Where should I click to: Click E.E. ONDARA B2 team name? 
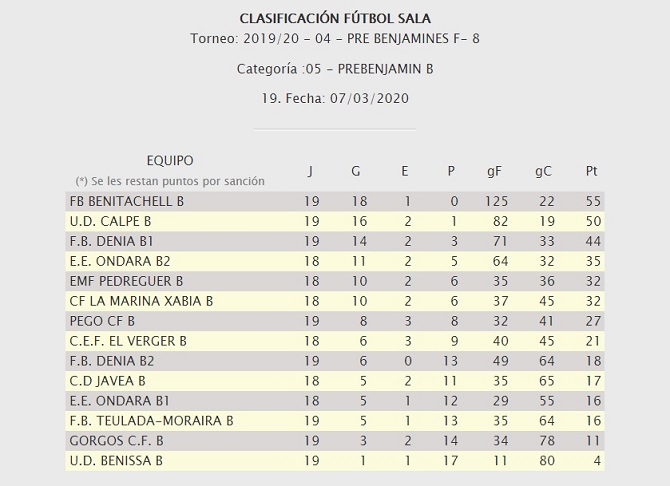tap(115, 261)
